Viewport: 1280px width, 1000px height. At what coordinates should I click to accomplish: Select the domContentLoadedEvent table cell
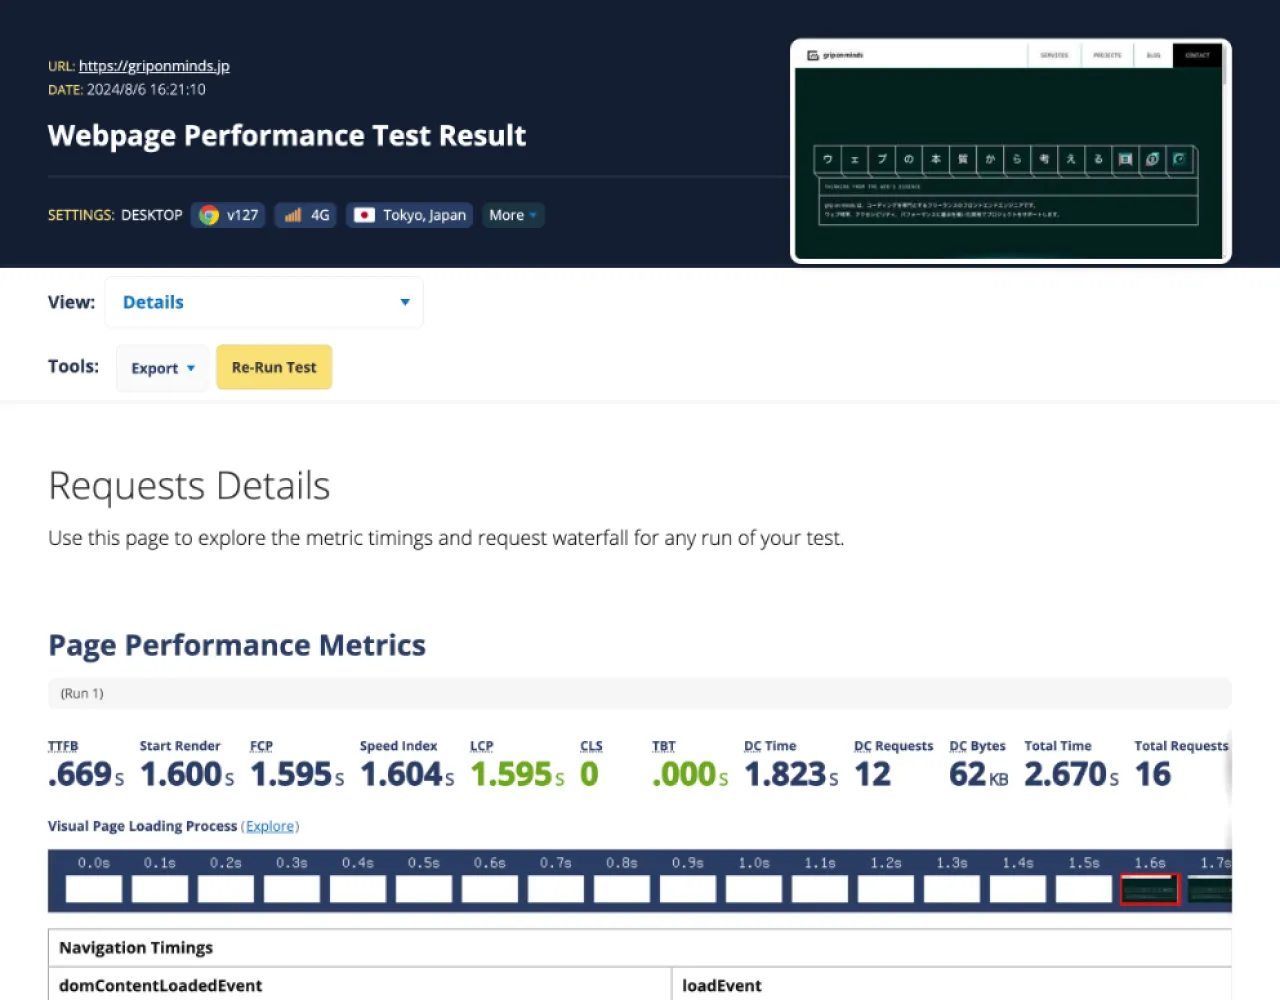[159, 985]
